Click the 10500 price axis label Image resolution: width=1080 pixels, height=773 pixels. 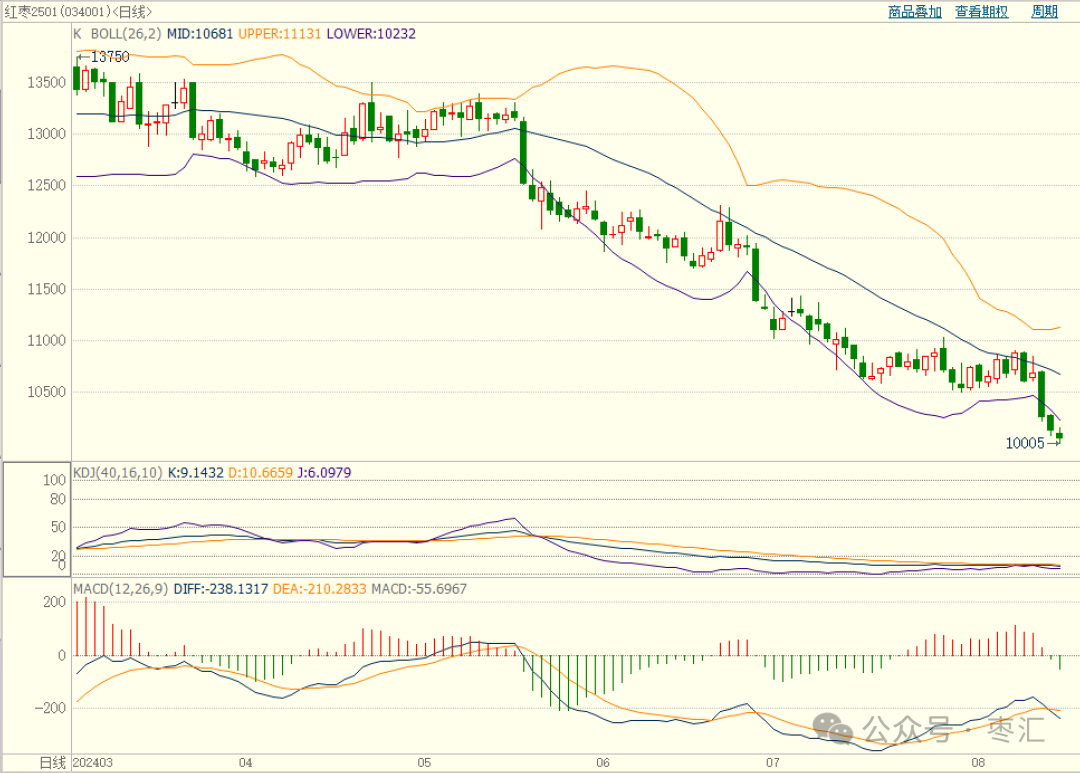point(46,392)
